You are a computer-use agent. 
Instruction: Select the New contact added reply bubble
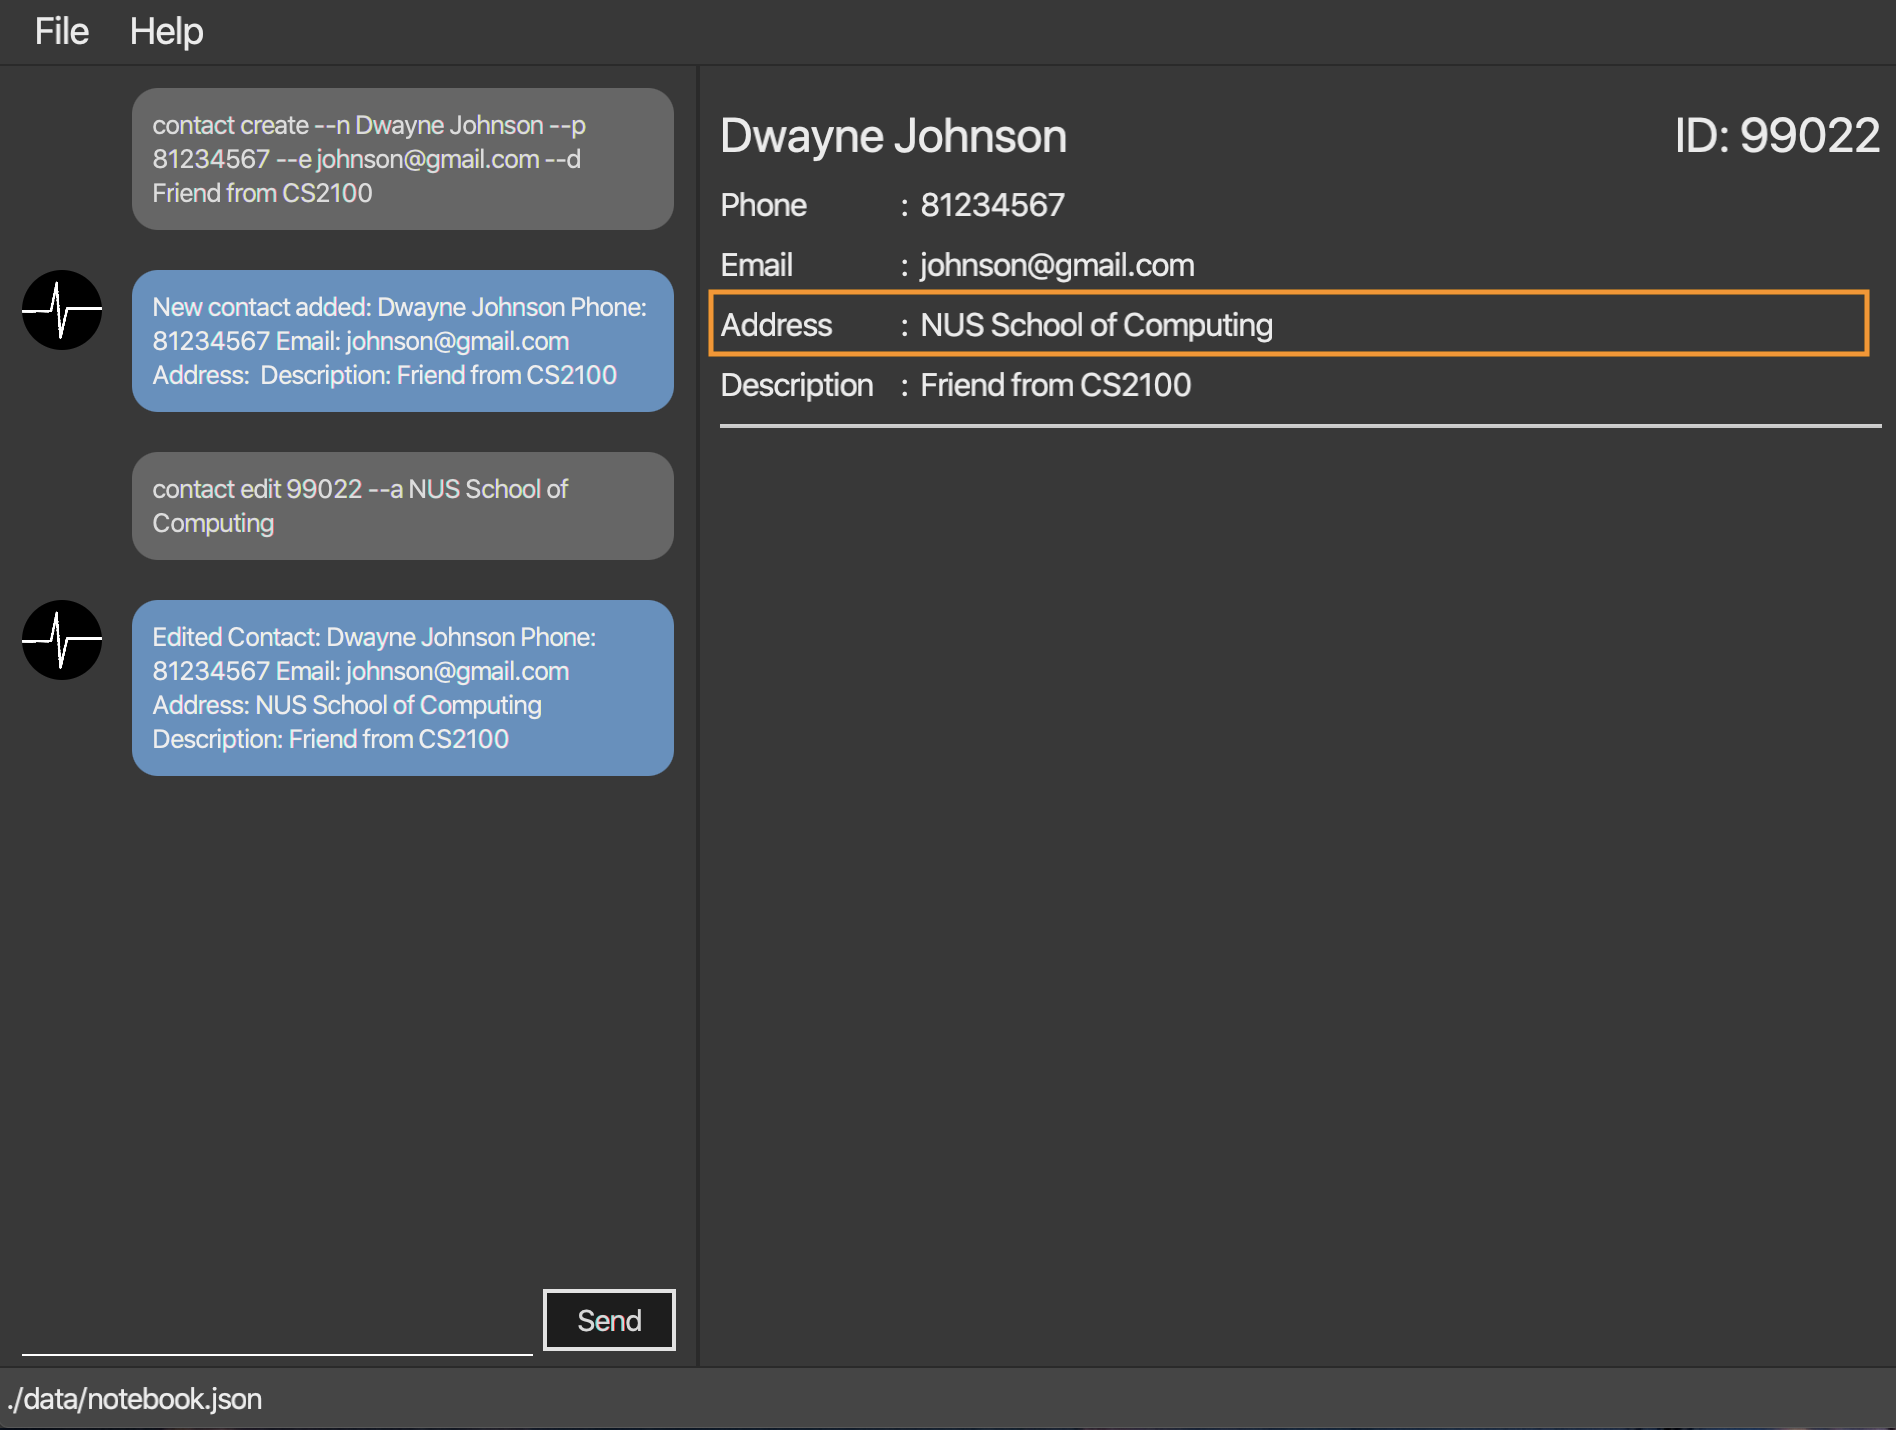(403, 341)
